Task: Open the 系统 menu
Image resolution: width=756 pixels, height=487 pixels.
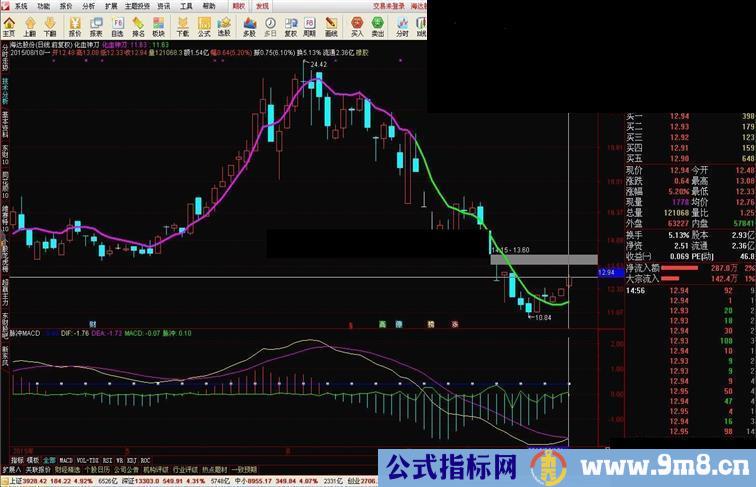Action: (21, 5)
